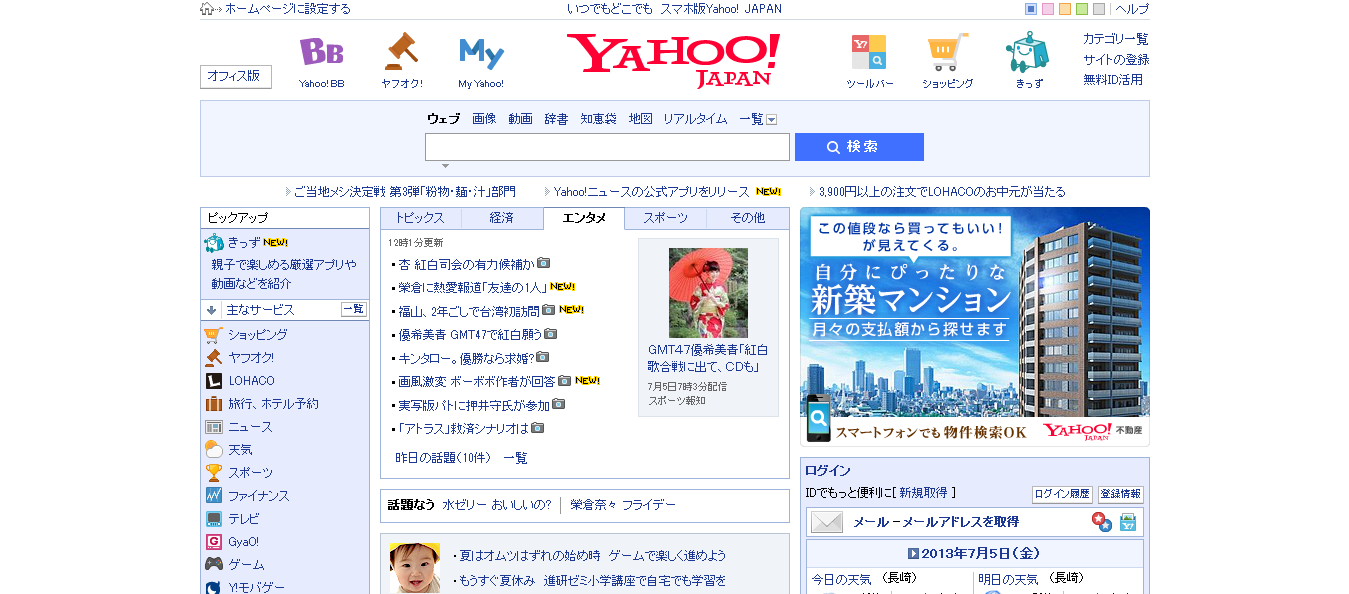Click the Yahoo! box photo icon
This screenshot has height=594, width=1349.
1128,522
